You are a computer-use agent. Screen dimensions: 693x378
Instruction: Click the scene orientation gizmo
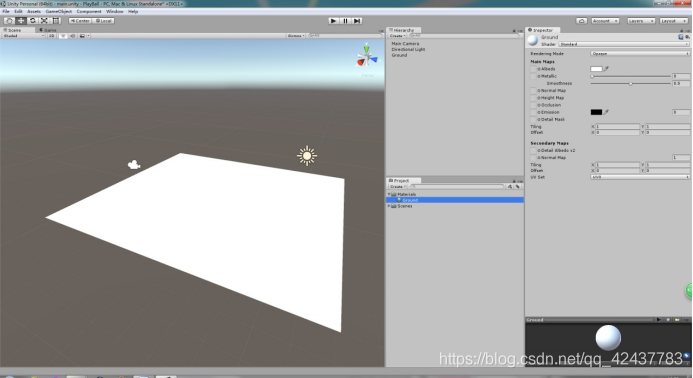click(x=367, y=57)
